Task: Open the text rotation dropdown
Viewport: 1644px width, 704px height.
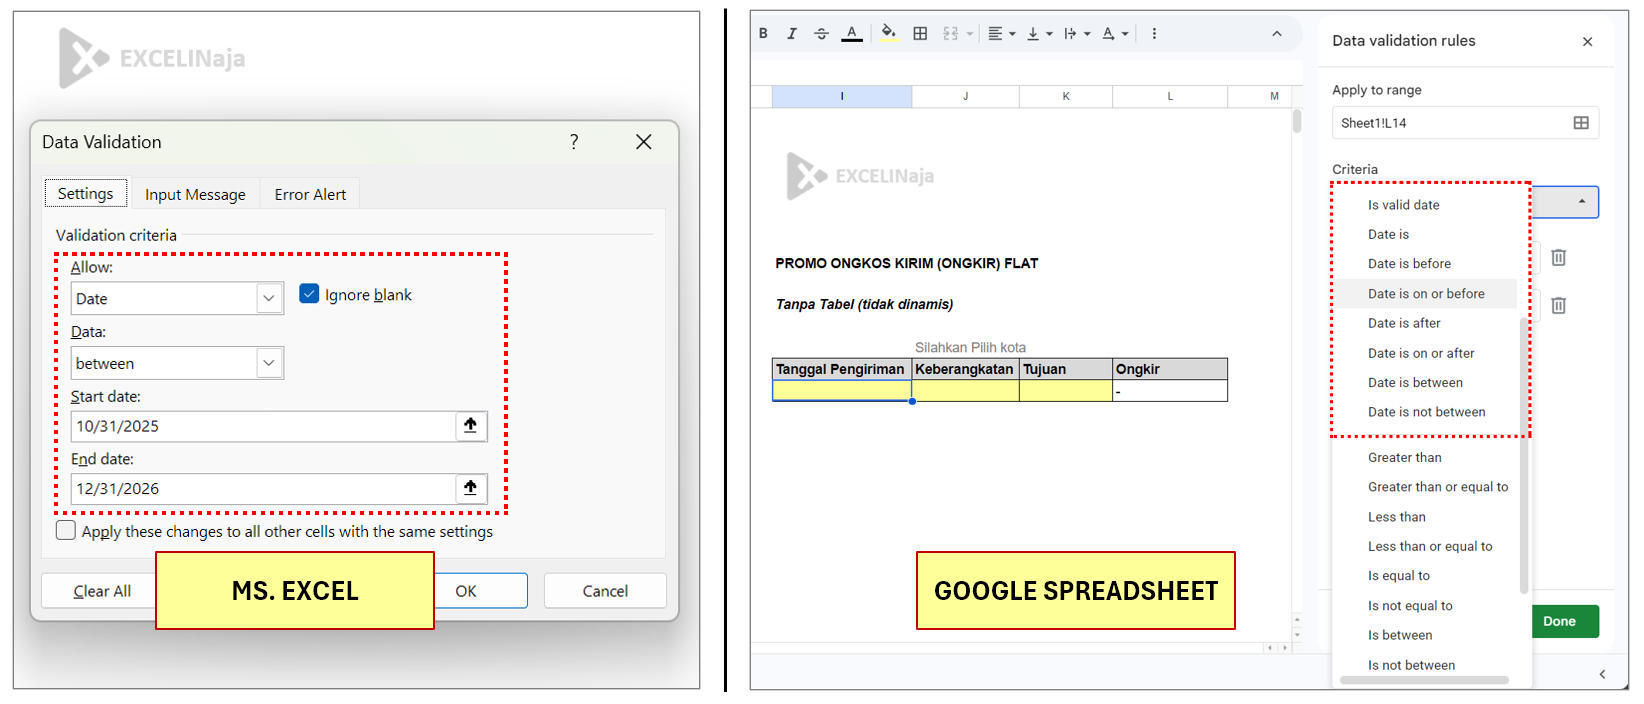Action: pos(1115,33)
